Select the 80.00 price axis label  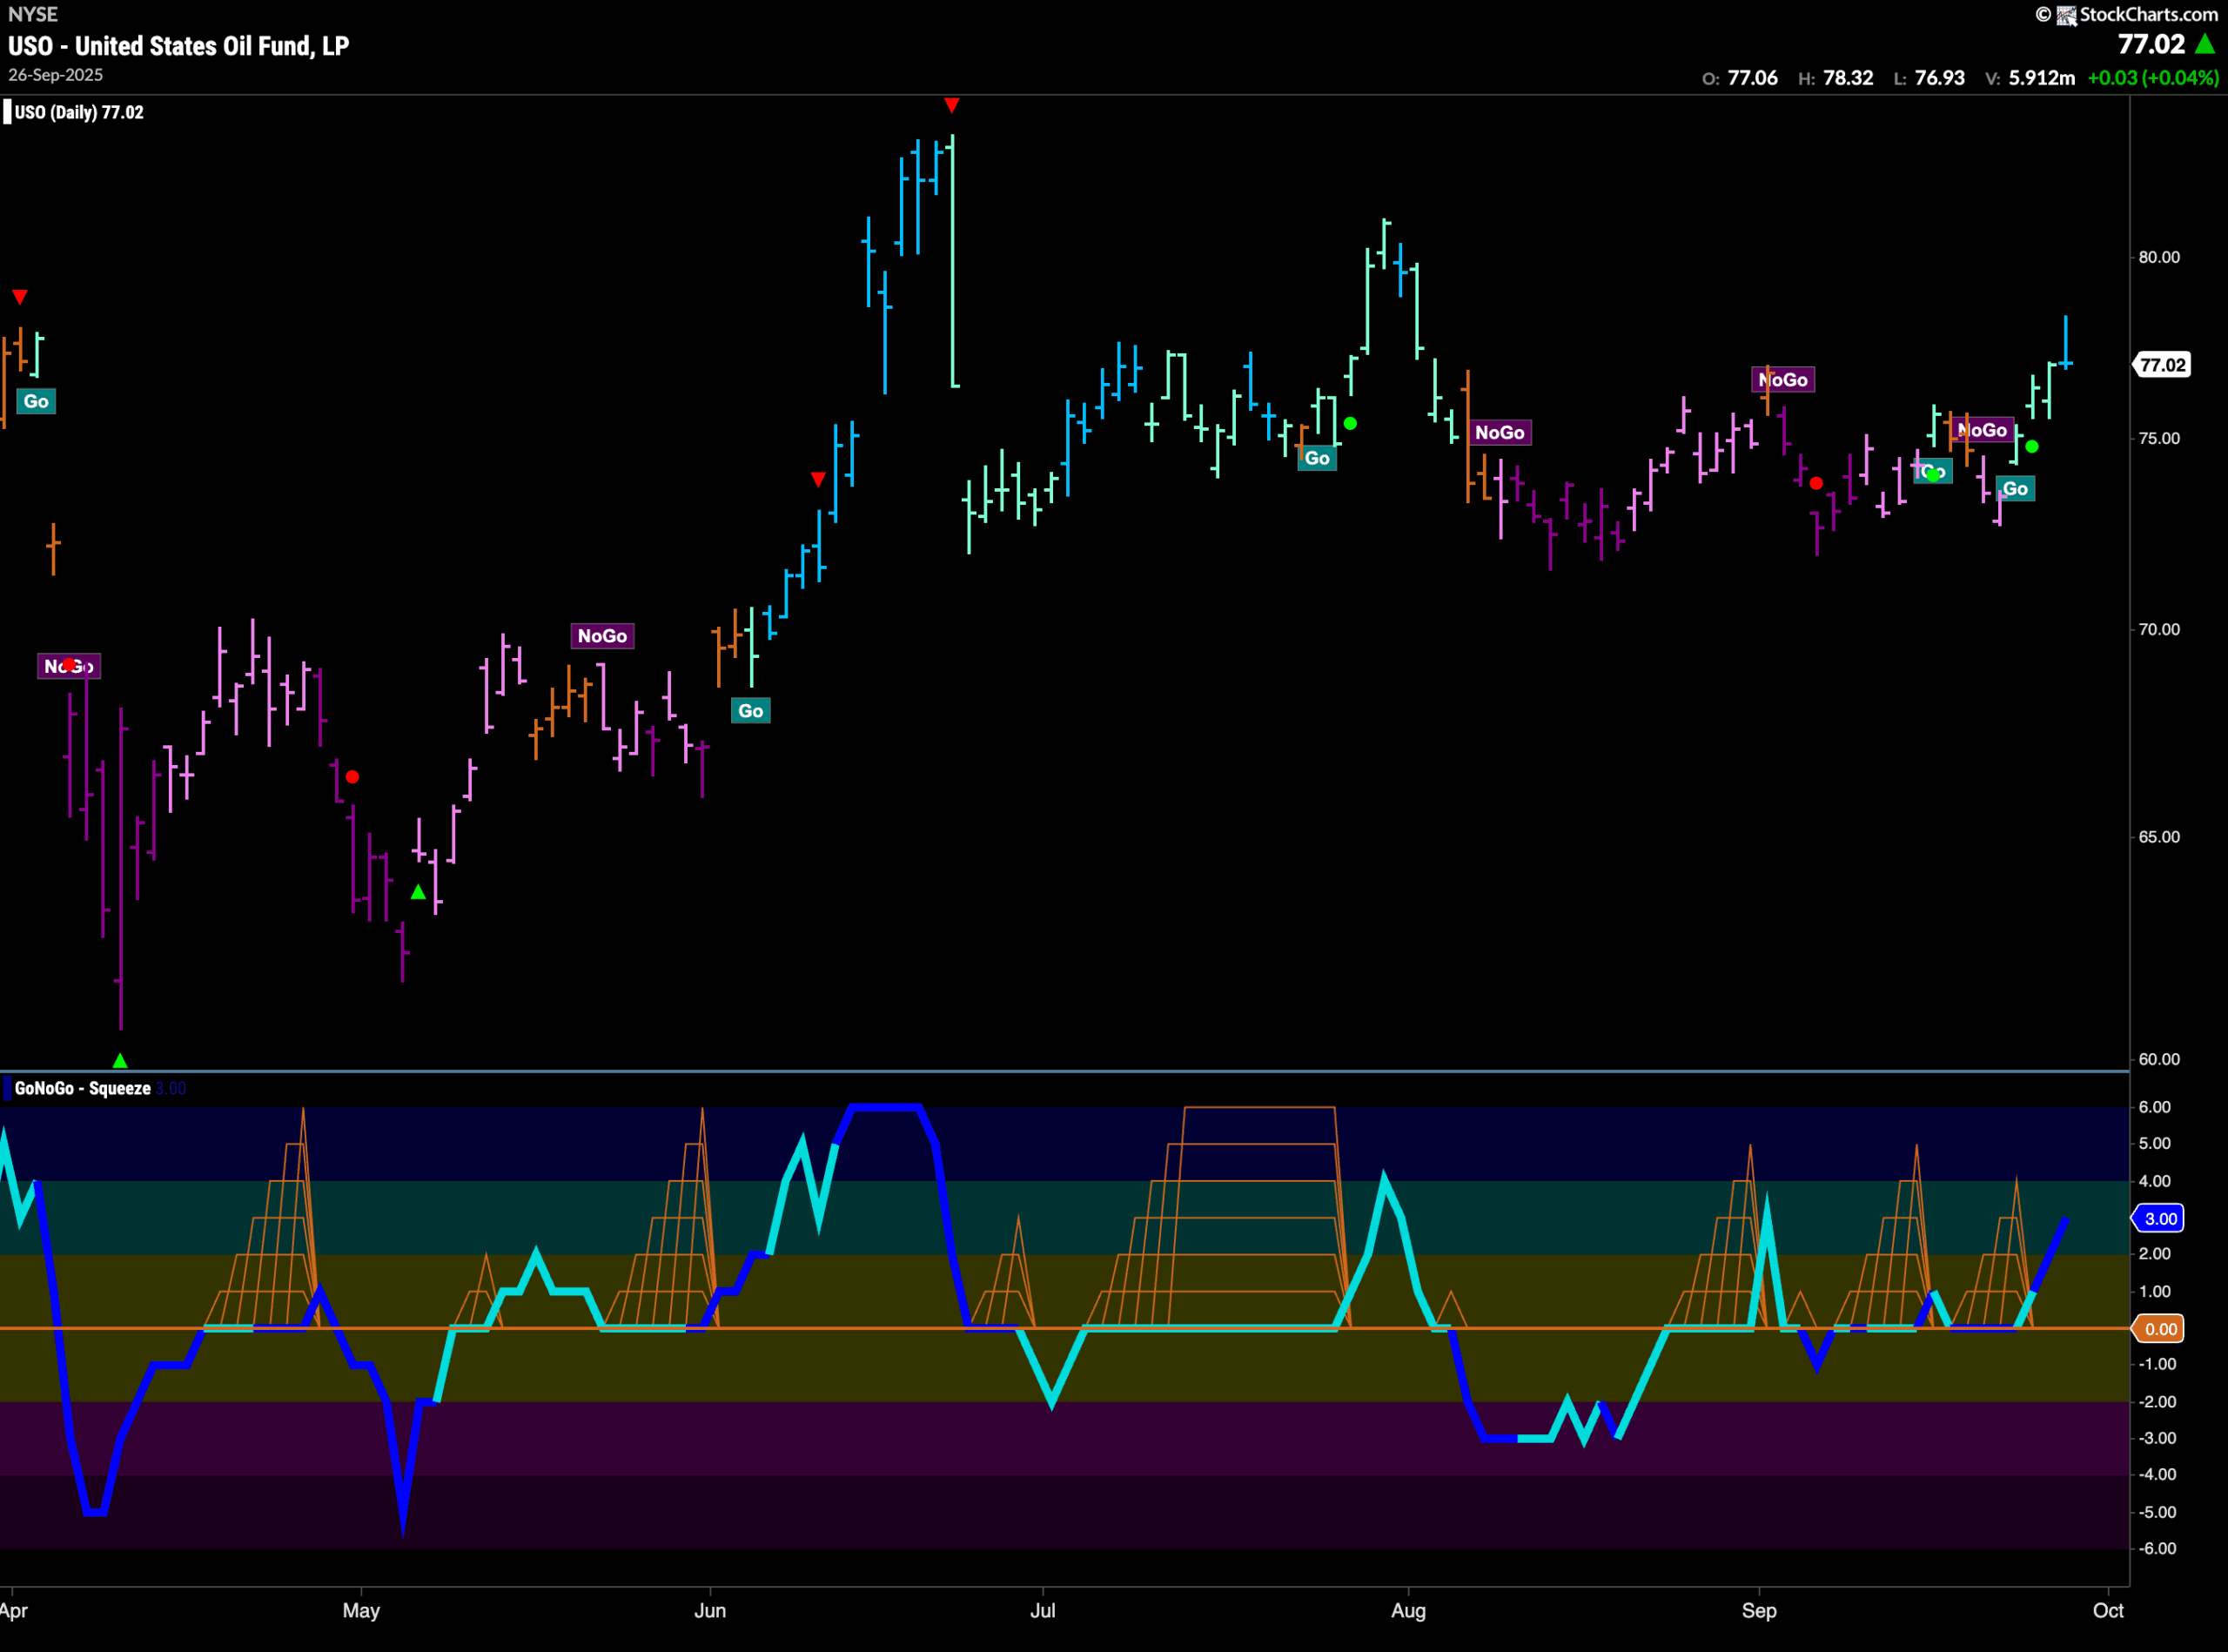[x=2159, y=257]
